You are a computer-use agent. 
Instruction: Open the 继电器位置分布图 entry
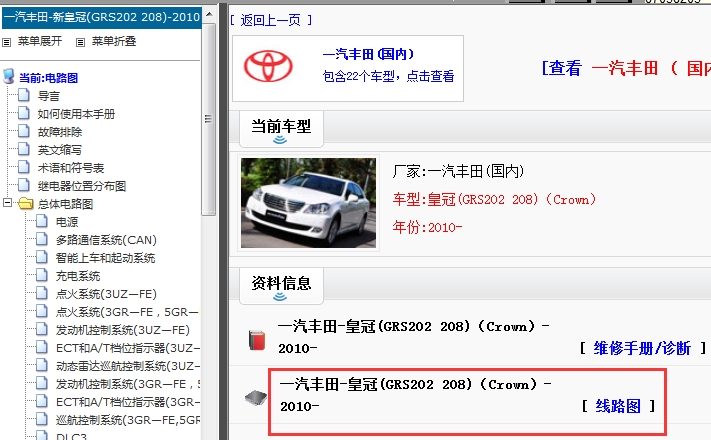coord(82,186)
